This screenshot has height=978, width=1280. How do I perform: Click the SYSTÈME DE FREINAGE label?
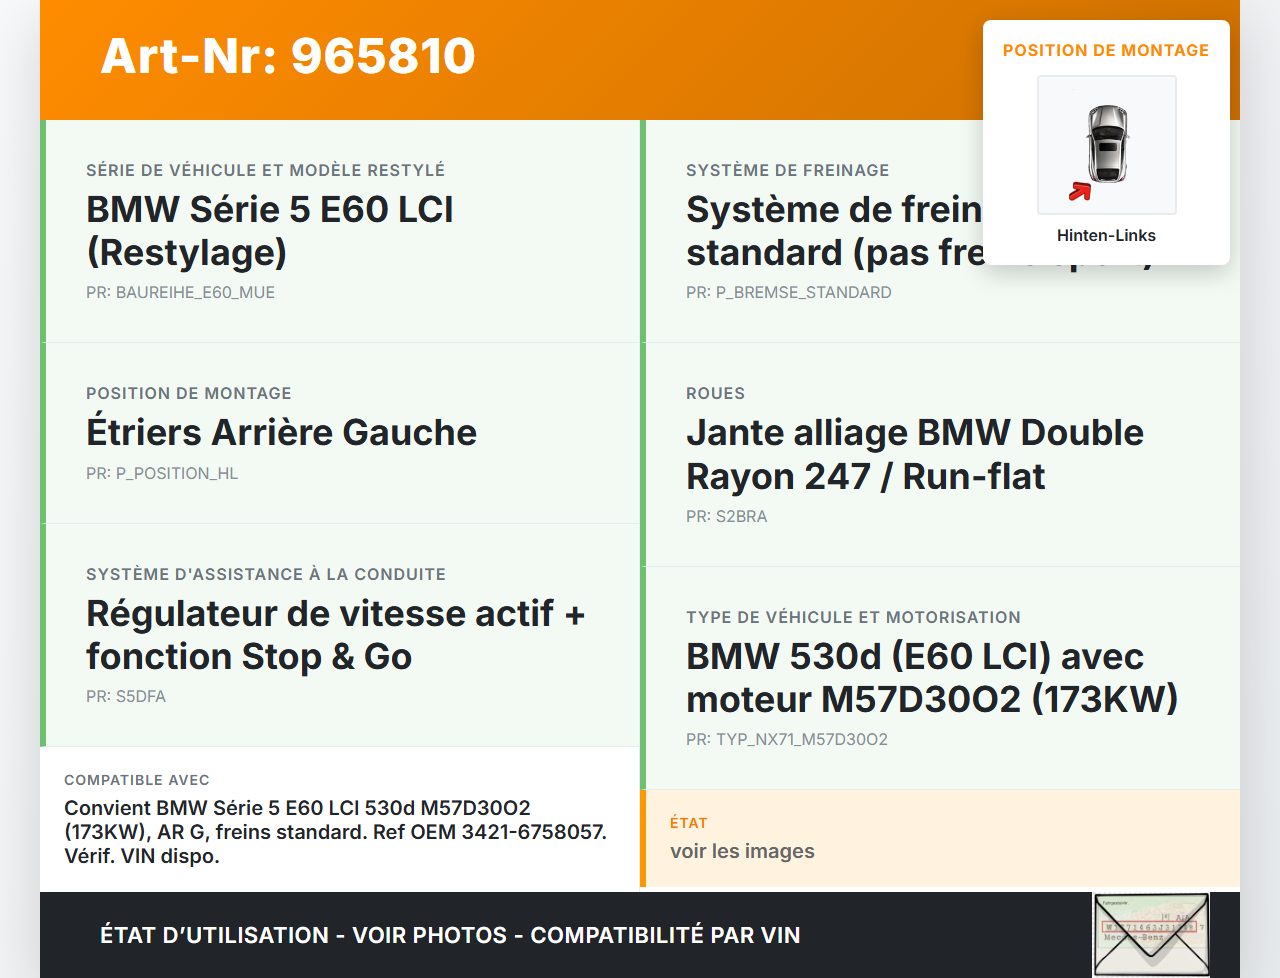point(787,170)
